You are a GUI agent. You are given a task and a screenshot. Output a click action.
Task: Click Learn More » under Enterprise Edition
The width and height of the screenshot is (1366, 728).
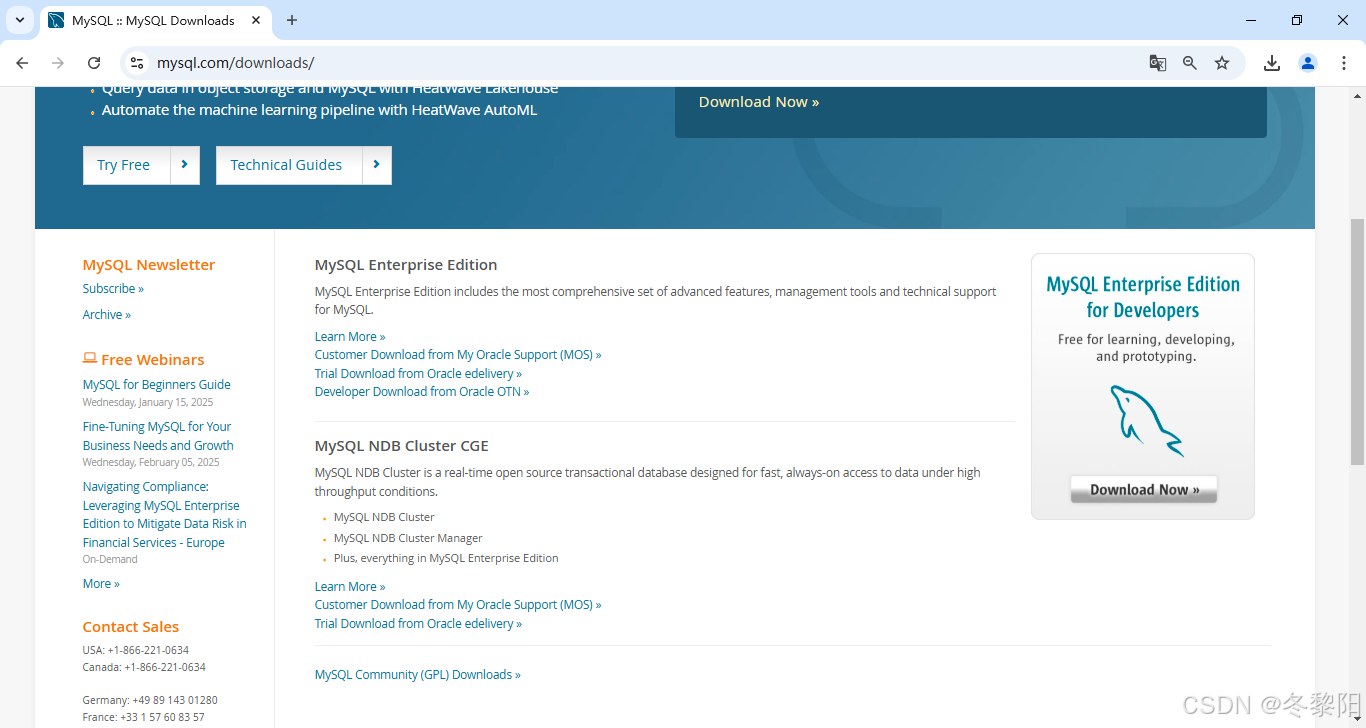350,337
